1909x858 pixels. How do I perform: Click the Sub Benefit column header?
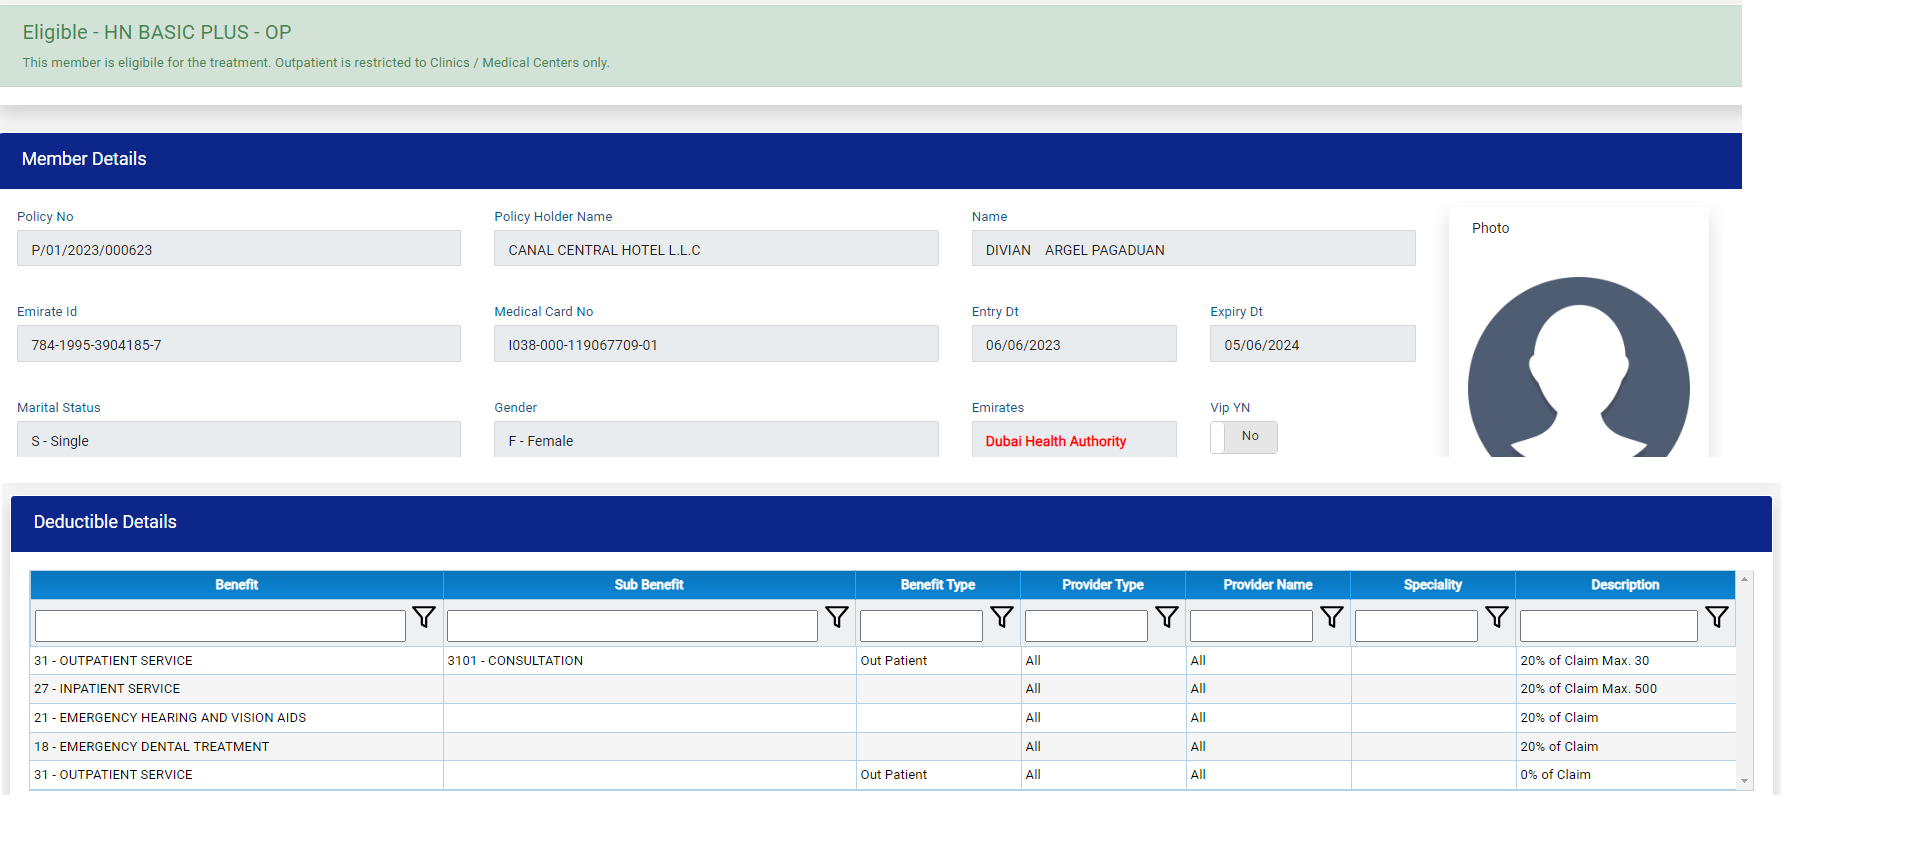pos(649,585)
